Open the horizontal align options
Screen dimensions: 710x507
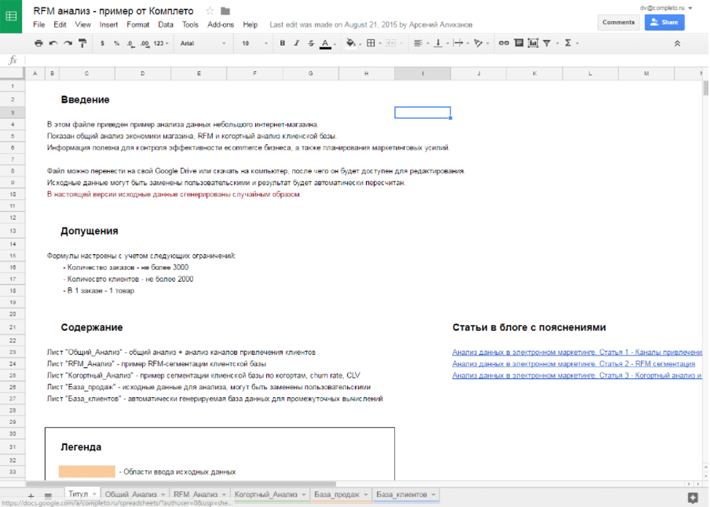420,43
